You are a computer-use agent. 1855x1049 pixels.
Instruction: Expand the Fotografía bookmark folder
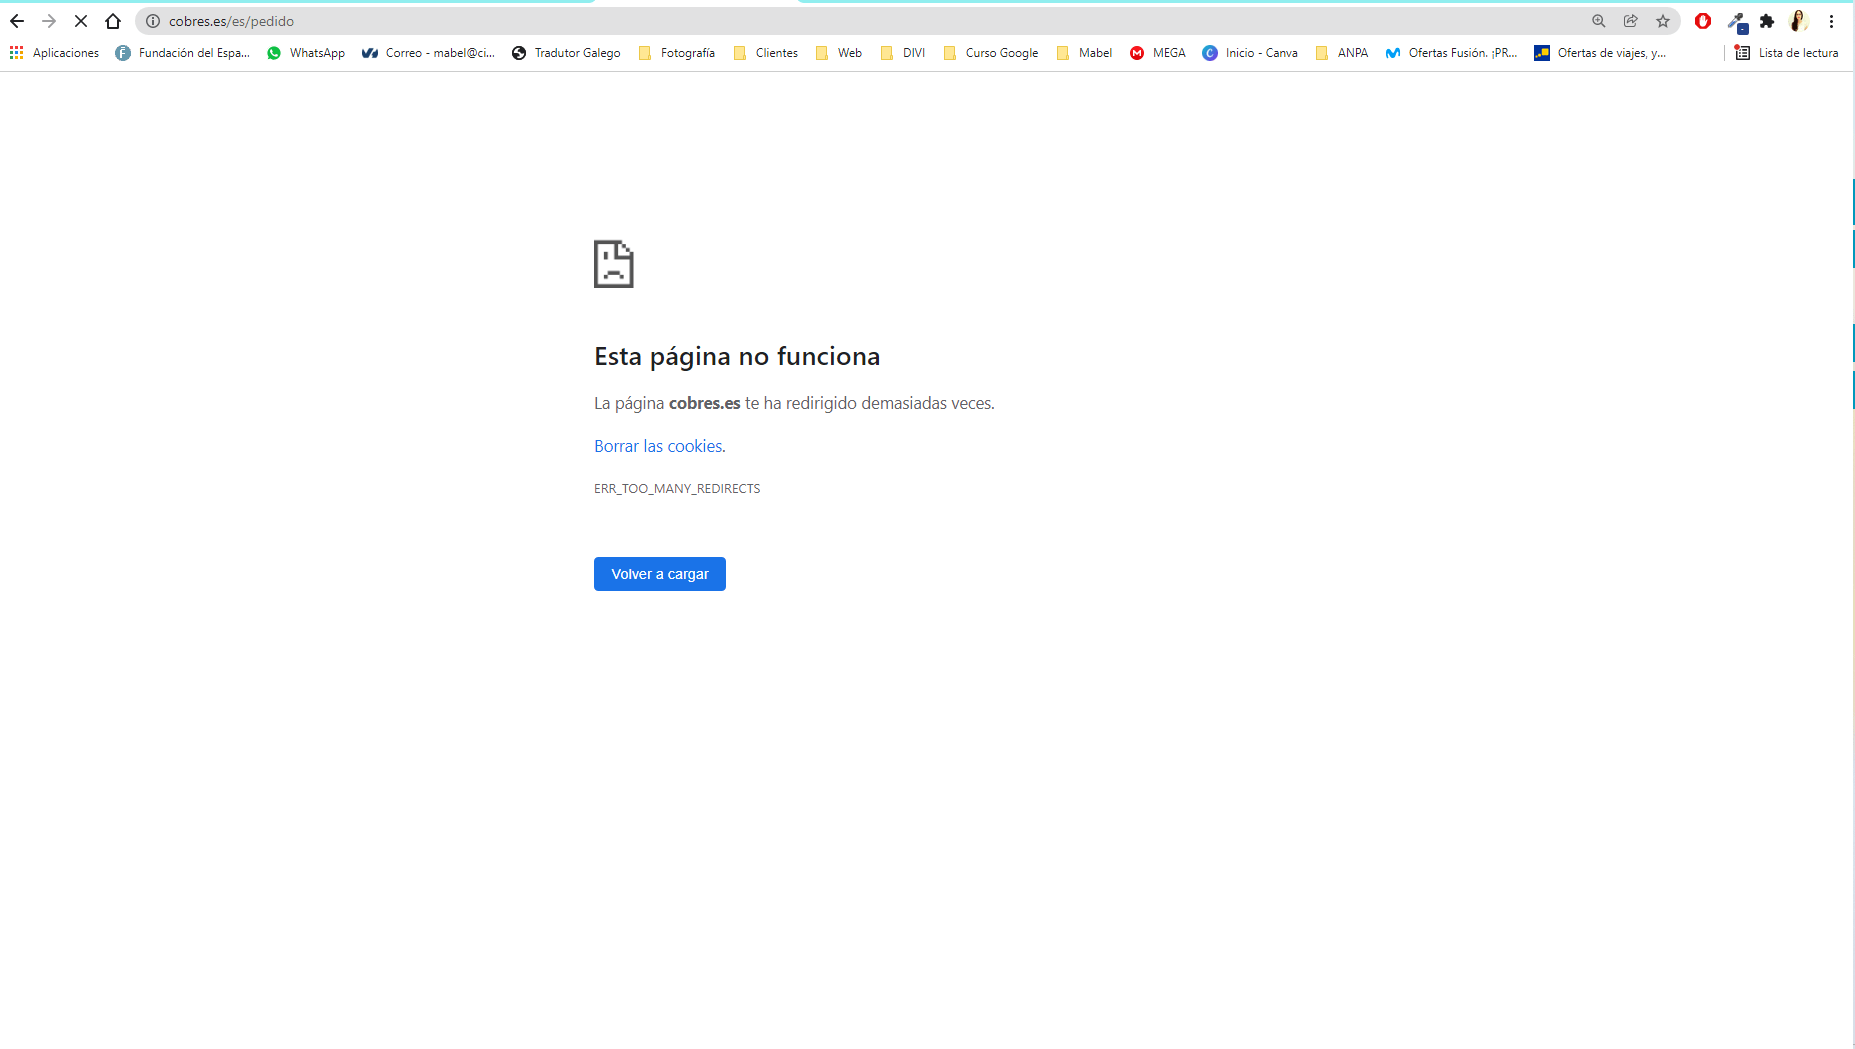pos(677,53)
